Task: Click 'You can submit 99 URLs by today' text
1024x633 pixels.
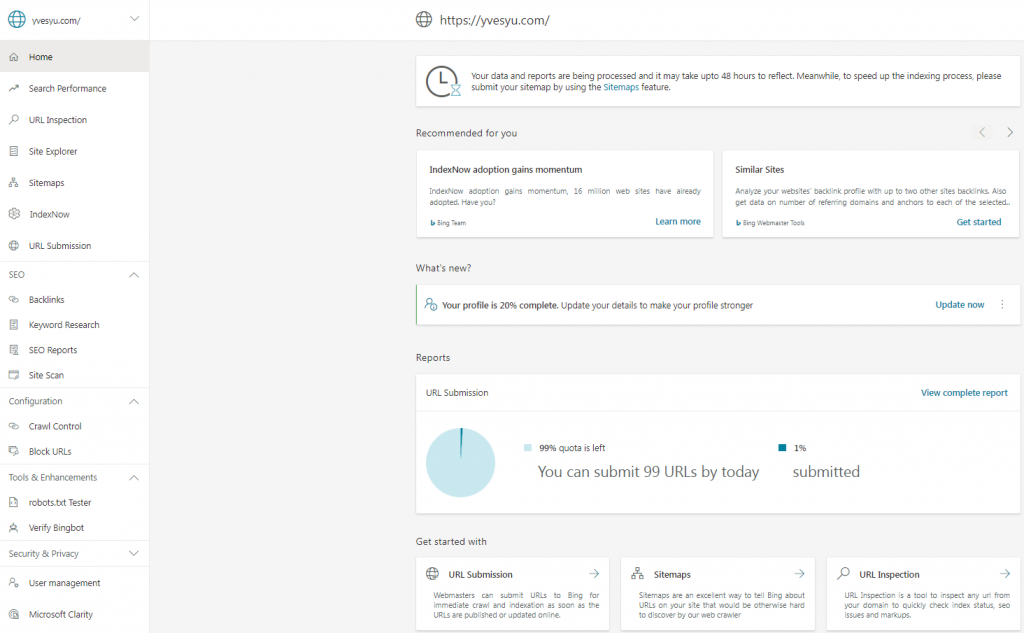Action: click(x=648, y=472)
